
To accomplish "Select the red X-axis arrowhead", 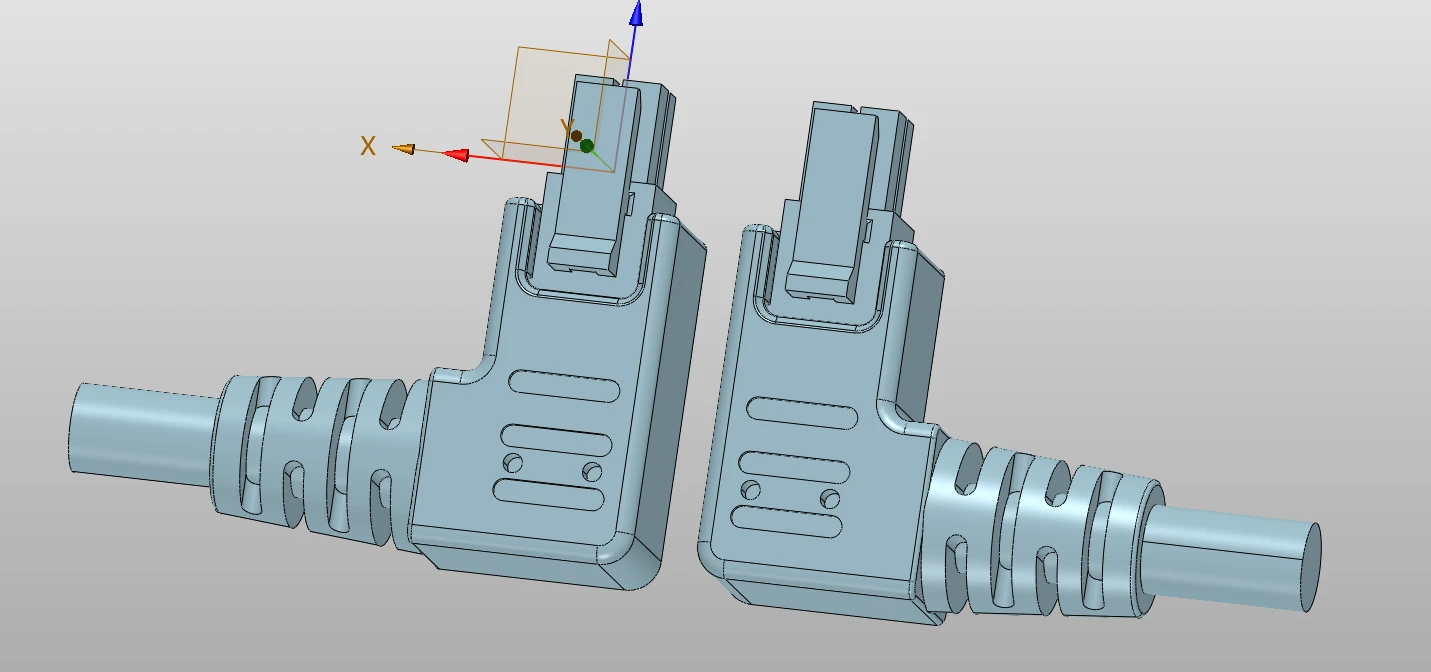I will [x=457, y=155].
